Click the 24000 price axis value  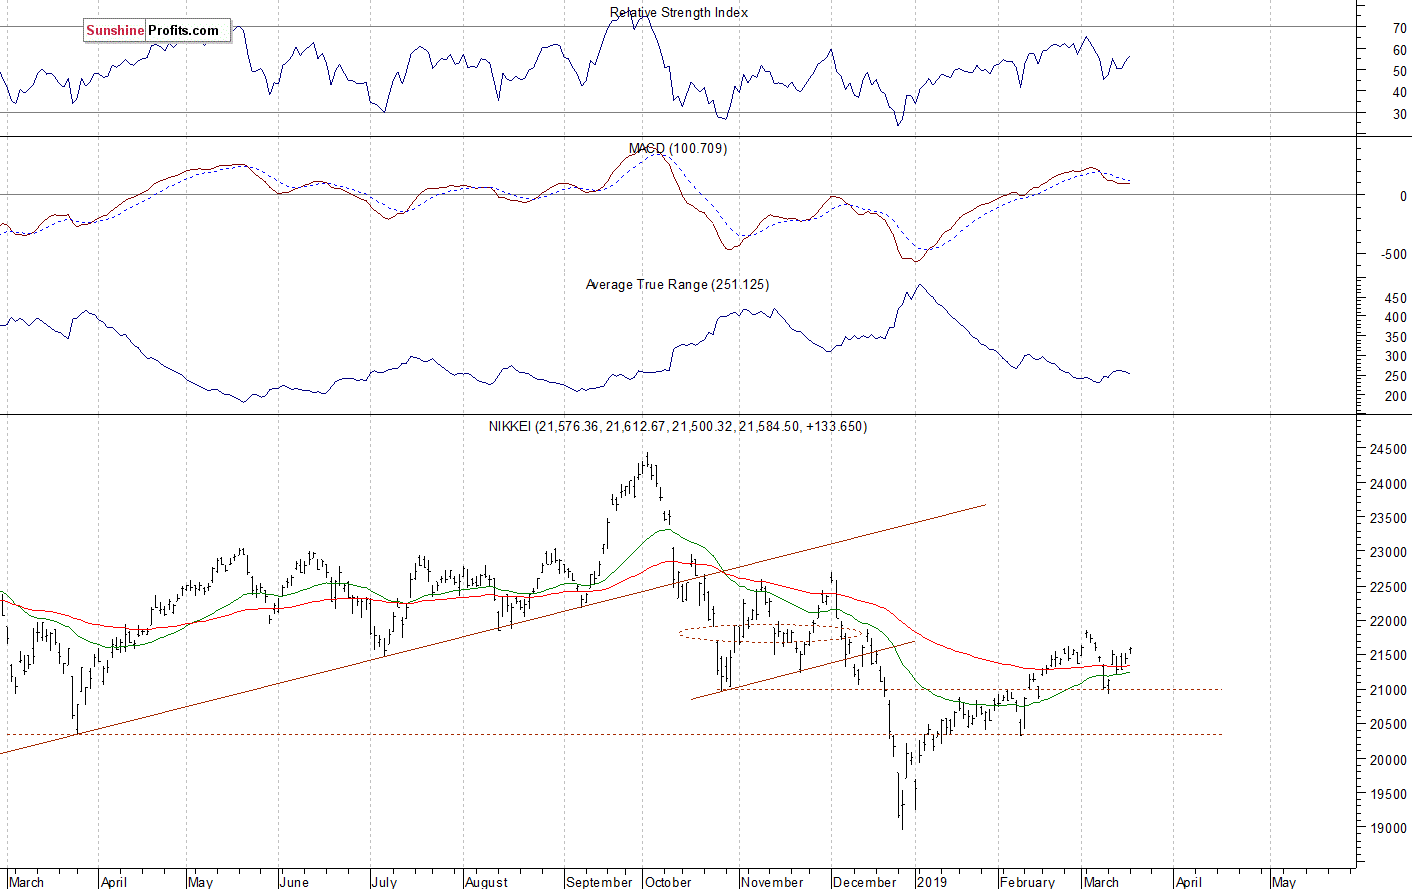click(1388, 484)
